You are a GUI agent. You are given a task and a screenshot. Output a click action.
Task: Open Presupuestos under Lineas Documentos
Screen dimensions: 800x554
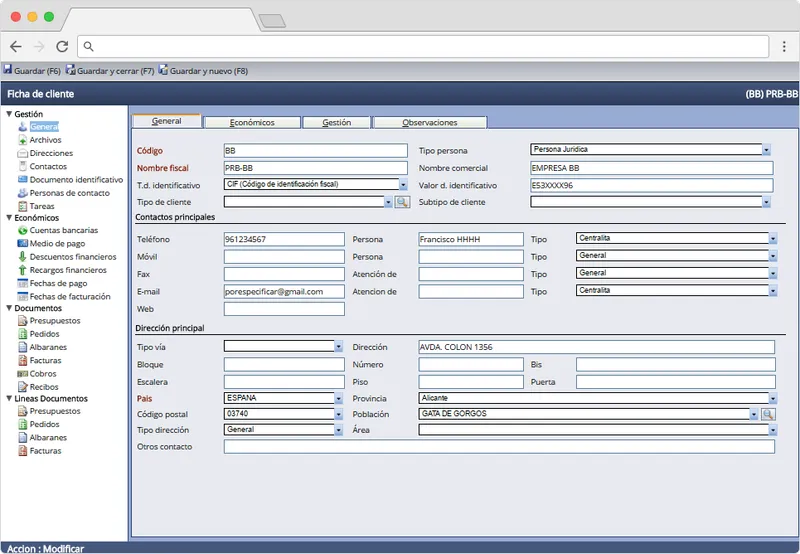pyautogui.click(x=55, y=411)
